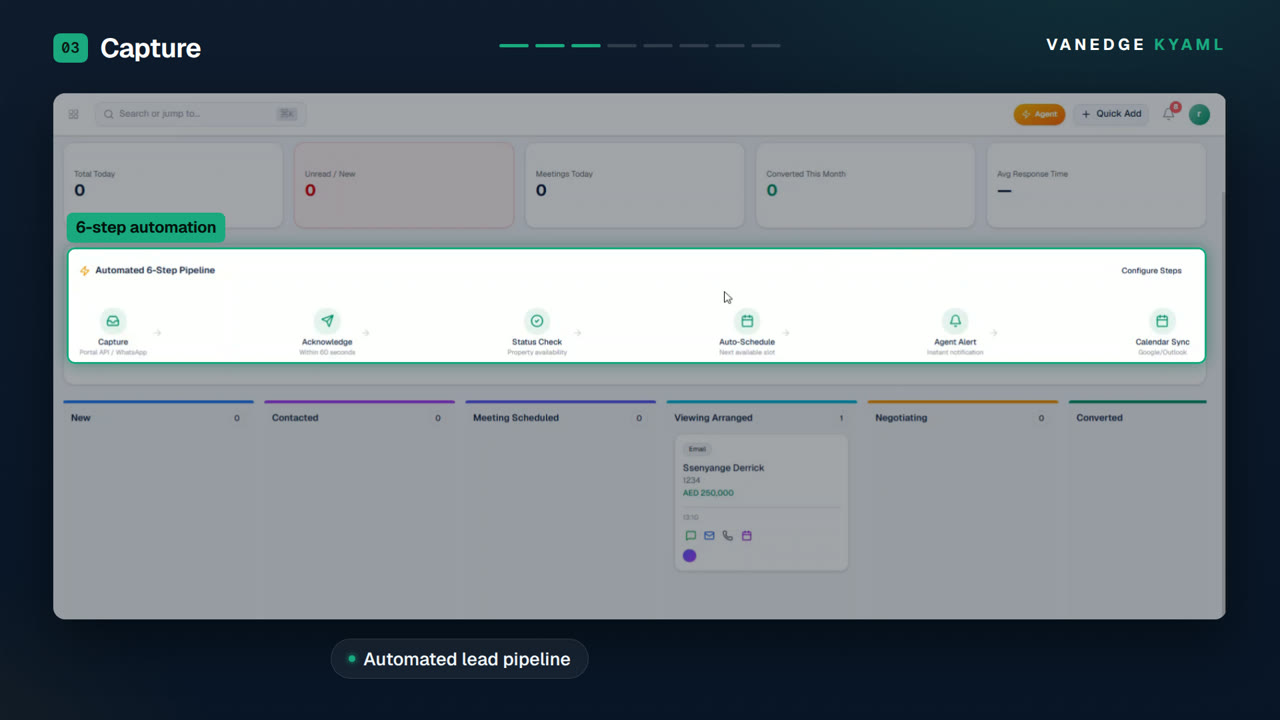Select the Agent Alert bell step icon
The width and height of the screenshot is (1280, 720).
point(955,321)
